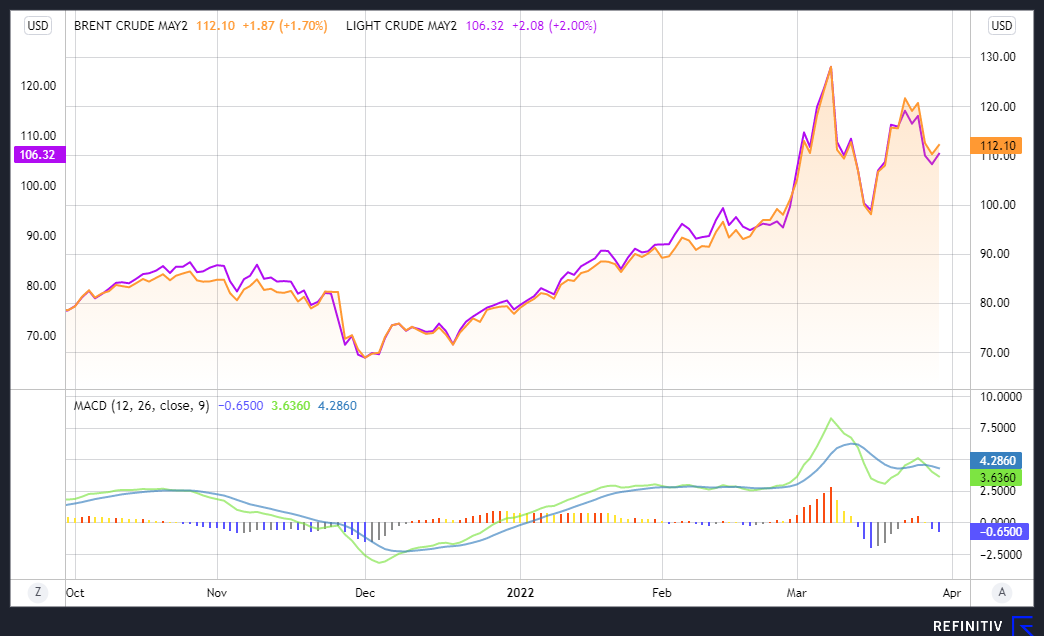Click the green 3.6360 label on MACD axis
The image size is (1044, 636).
[996, 477]
